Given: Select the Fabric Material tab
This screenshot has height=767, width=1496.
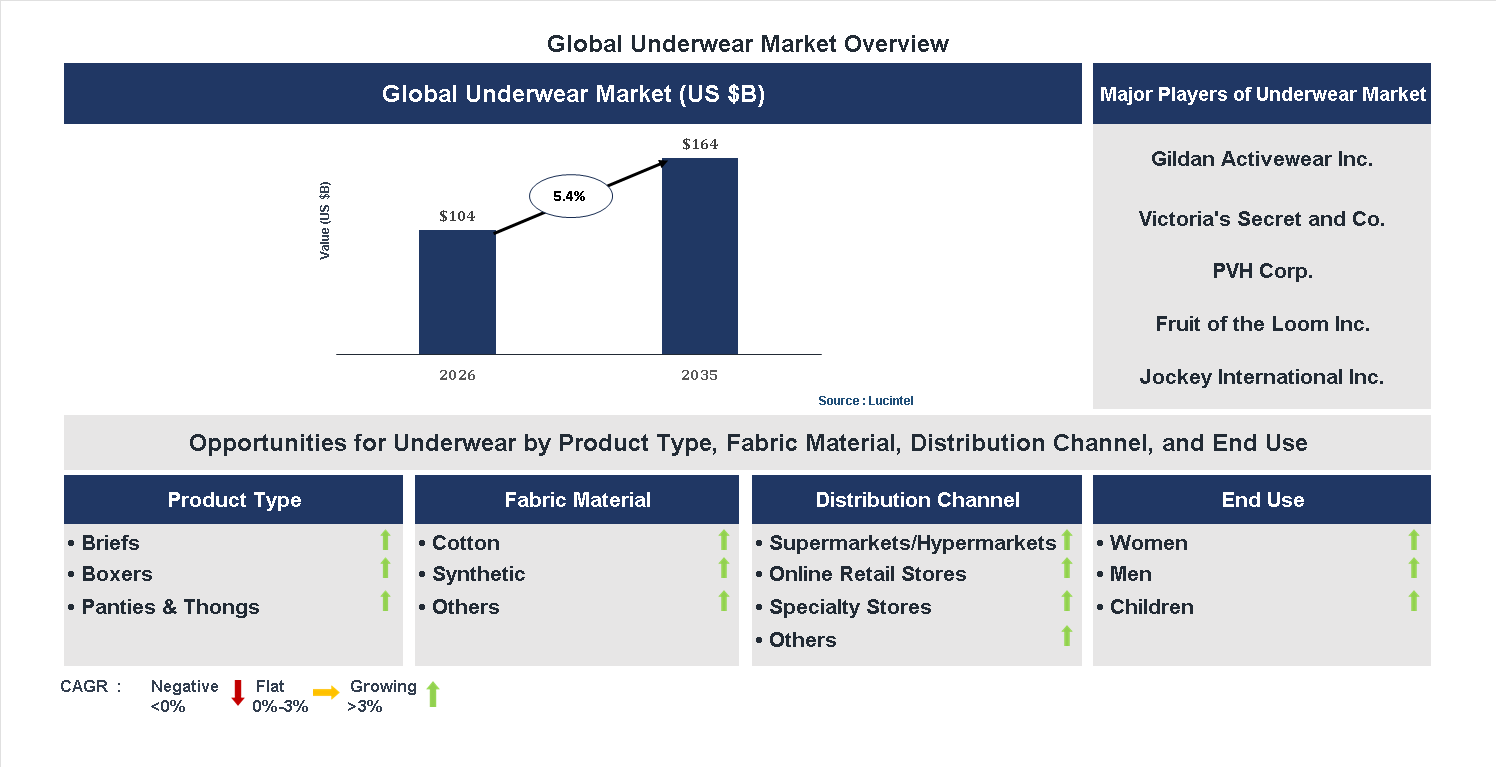Looking at the screenshot, I should click(576, 499).
